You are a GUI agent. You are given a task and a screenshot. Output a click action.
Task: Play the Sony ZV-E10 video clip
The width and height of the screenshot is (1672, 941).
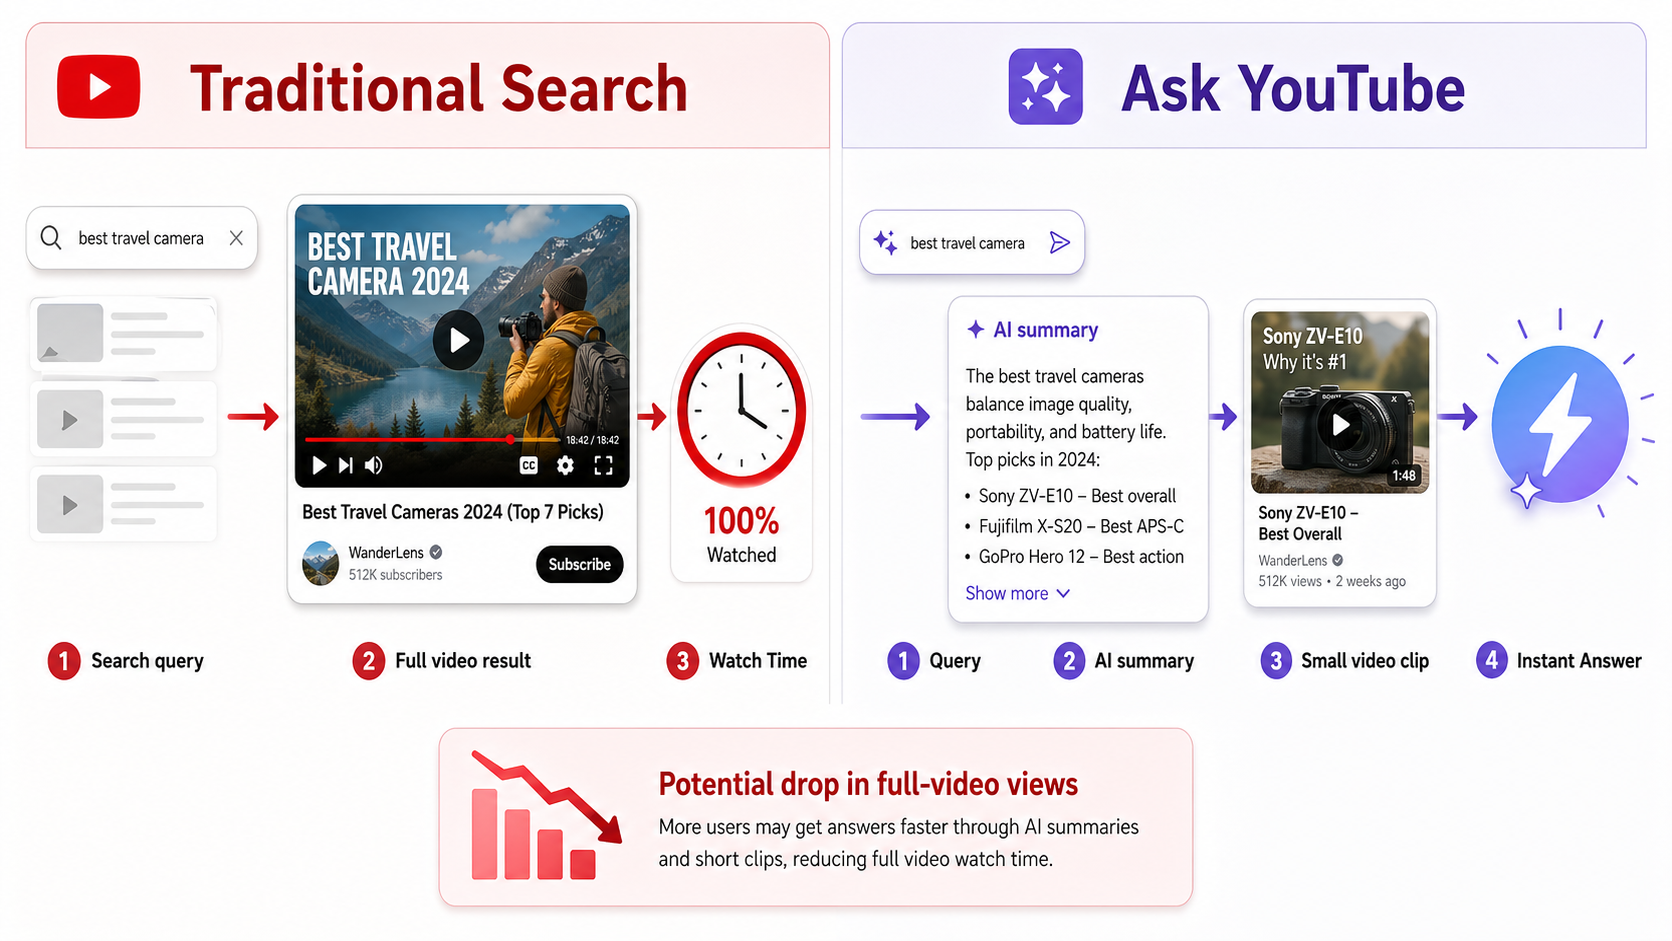(1339, 424)
